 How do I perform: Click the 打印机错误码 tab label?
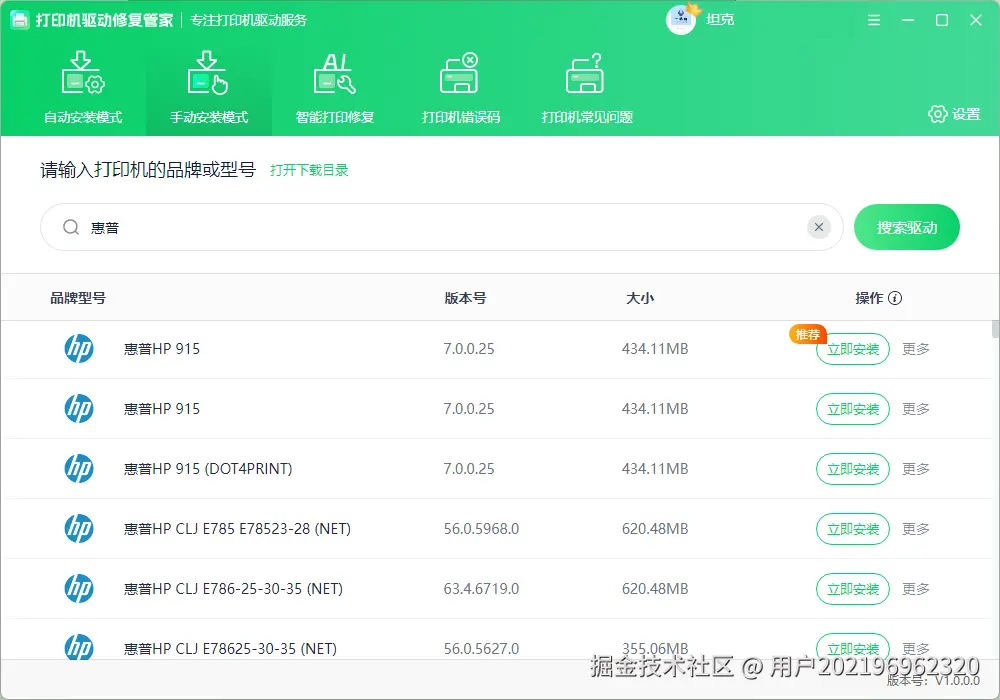coord(460,117)
